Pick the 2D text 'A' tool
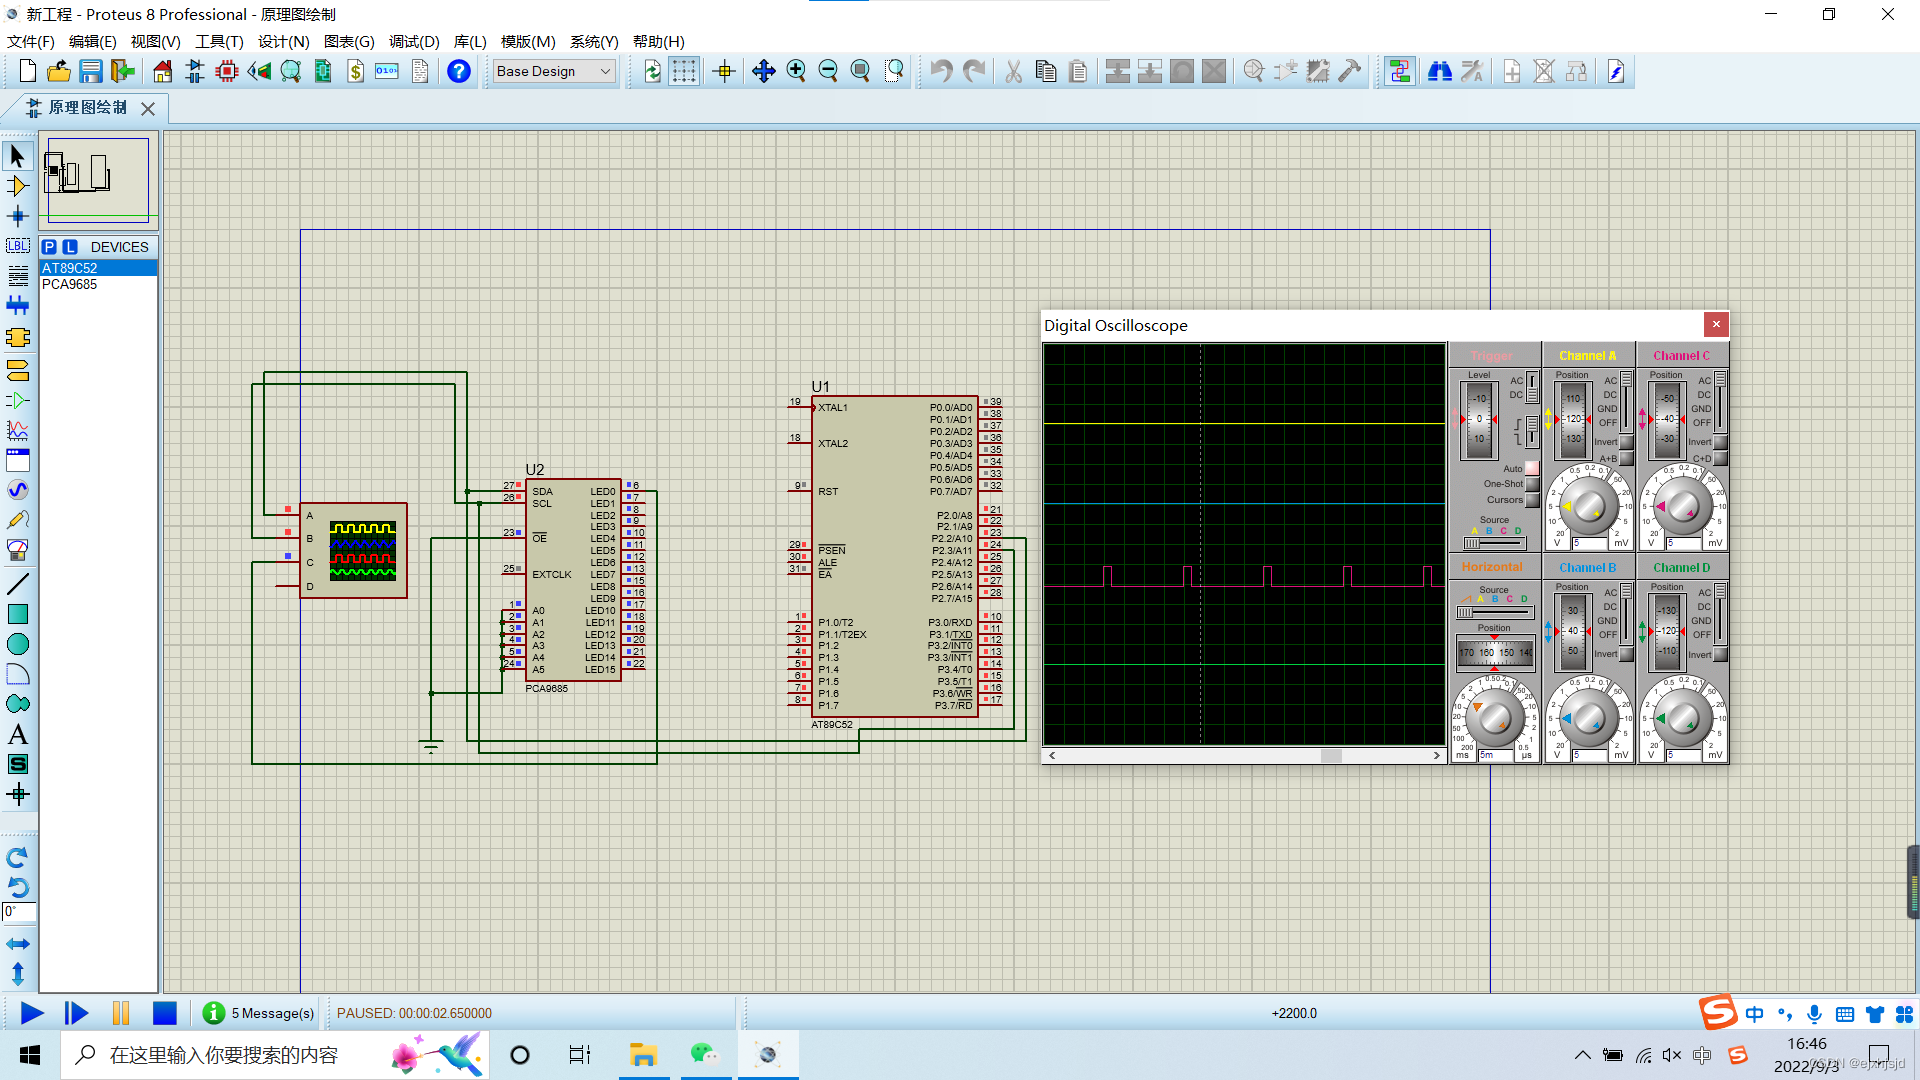1920x1080 pixels. click(17, 734)
